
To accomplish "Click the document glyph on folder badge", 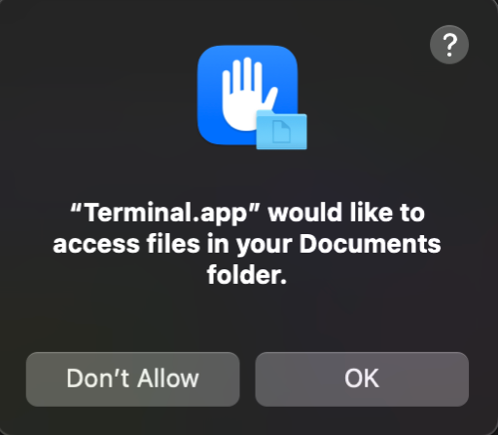I will [x=282, y=132].
